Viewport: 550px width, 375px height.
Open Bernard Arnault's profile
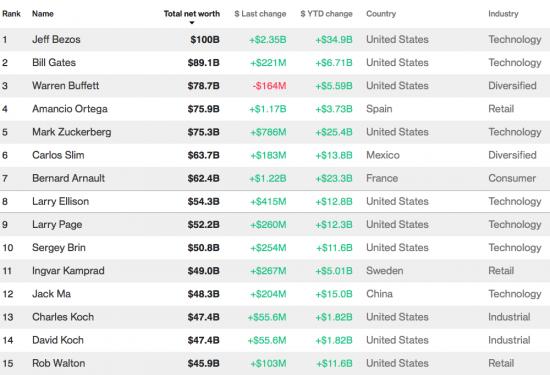coord(68,178)
